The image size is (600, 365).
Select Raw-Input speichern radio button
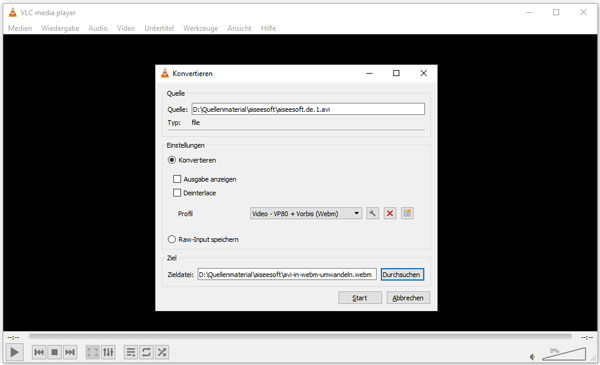(x=172, y=239)
